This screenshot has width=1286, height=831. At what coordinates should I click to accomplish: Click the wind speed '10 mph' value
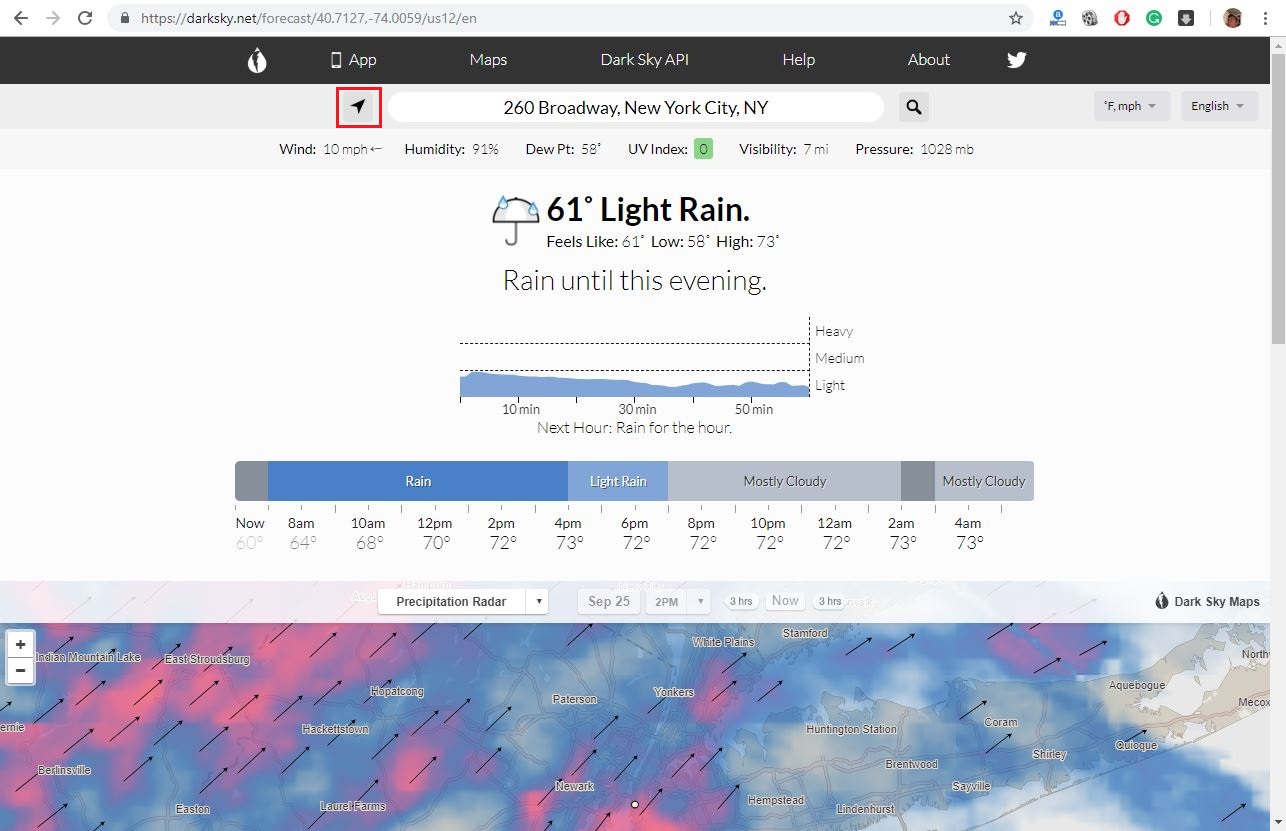pos(346,149)
